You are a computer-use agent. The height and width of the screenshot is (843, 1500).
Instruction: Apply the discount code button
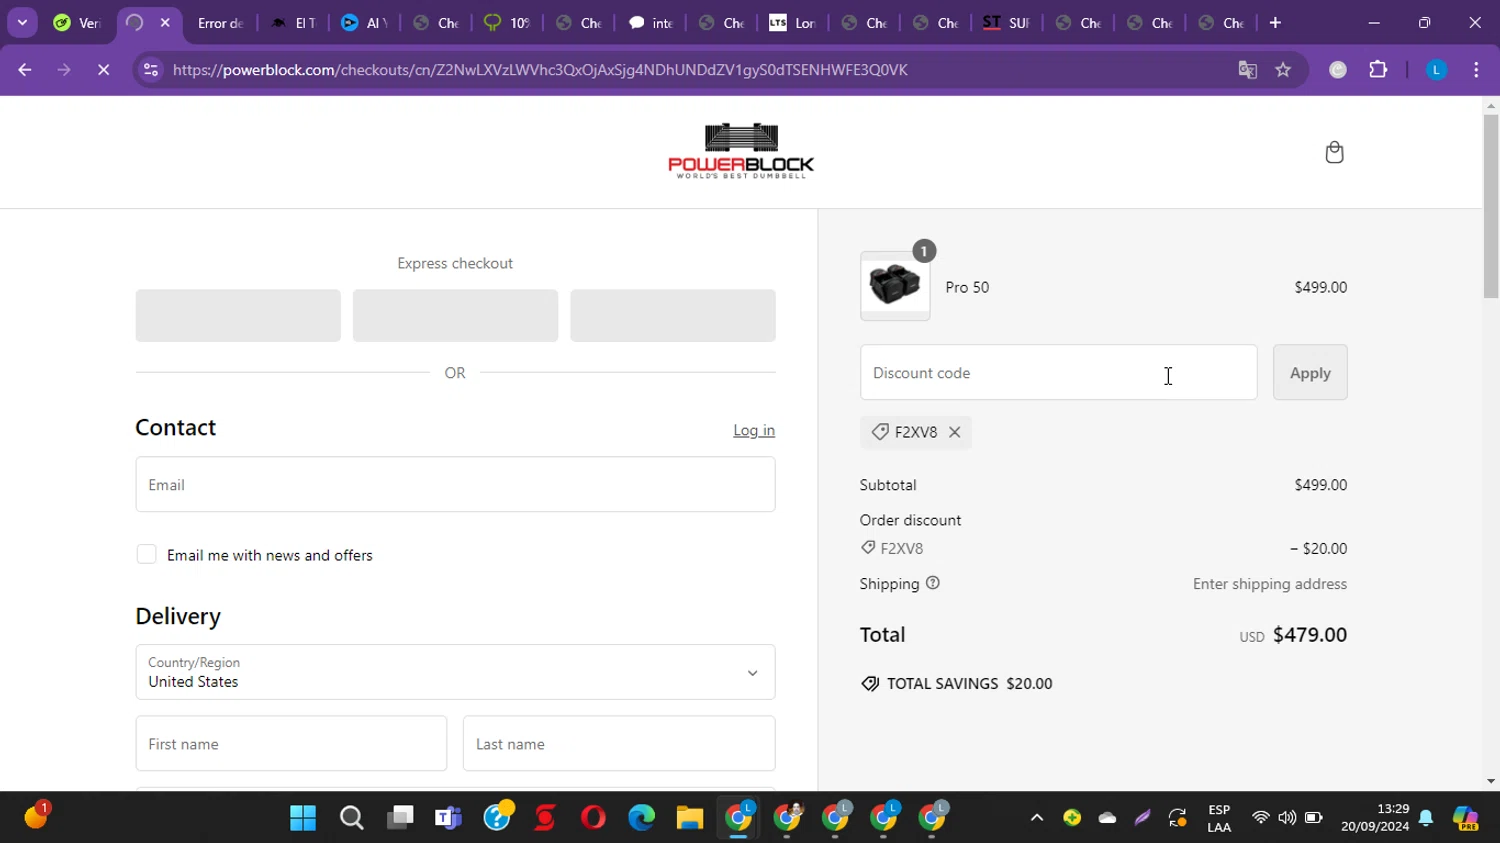tap(1310, 372)
